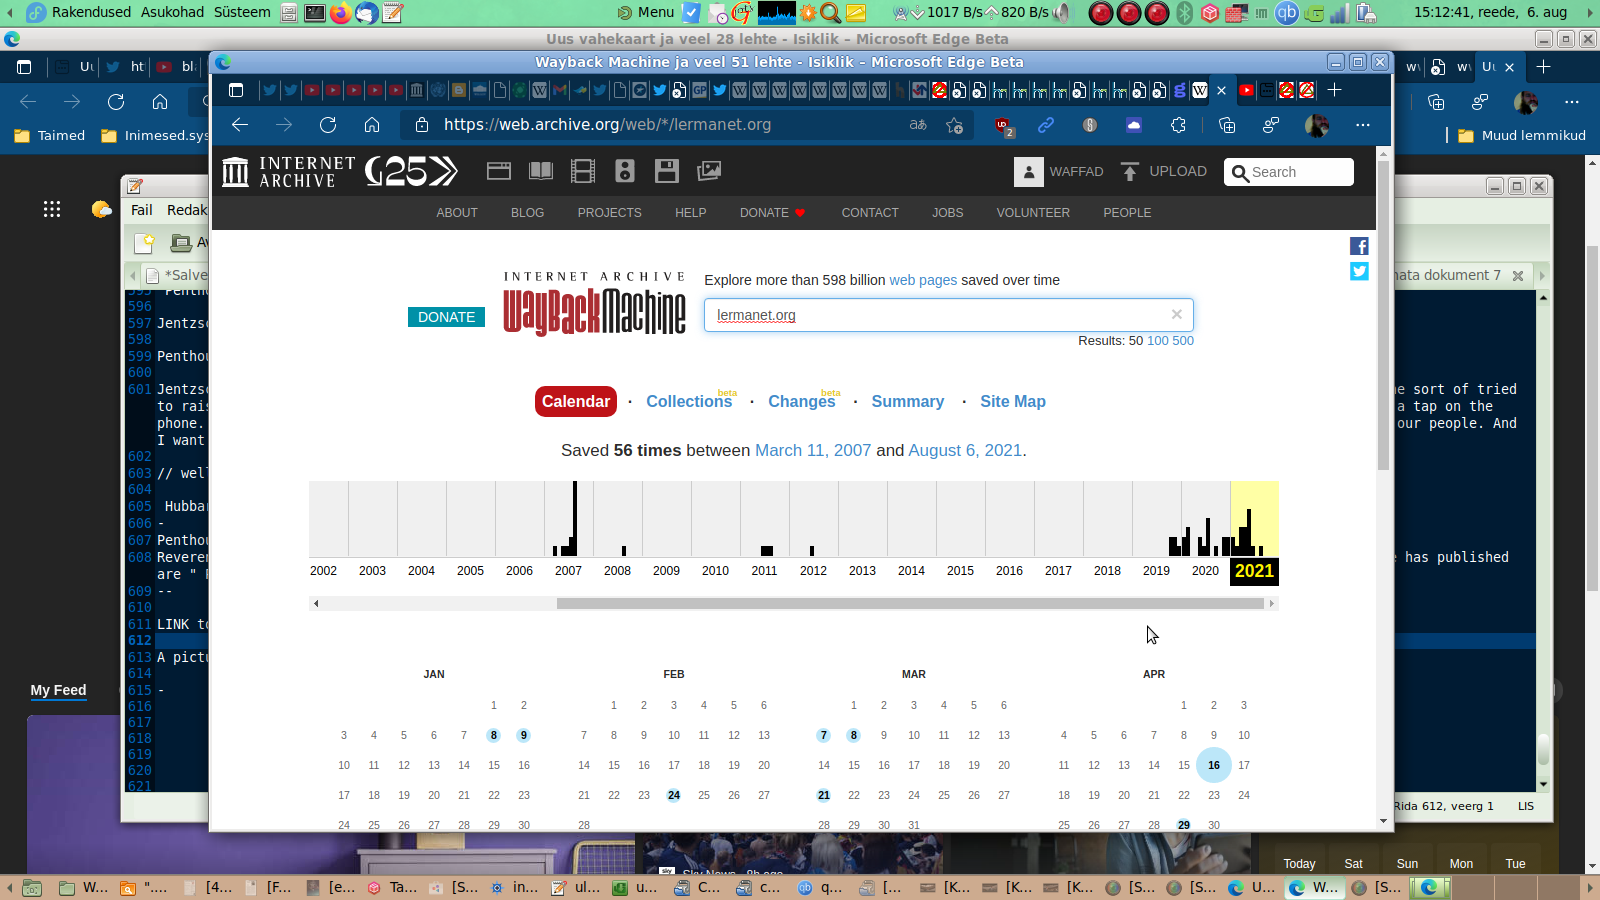Follow the August 6, 2021 link
1600x900 pixels.
pyautogui.click(x=965, y=450)
